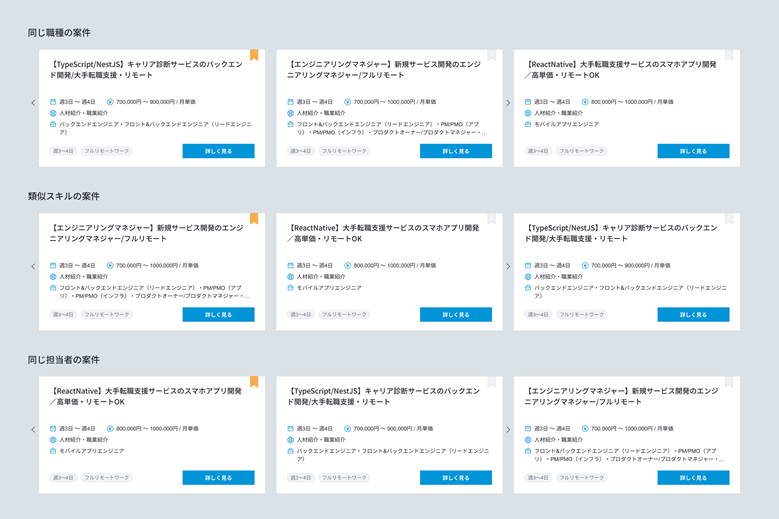Viewport: 779px width, 519px height.
Task: Click 詳しく見る on first 同じ職種の案件 card
Action: point(219,151)
